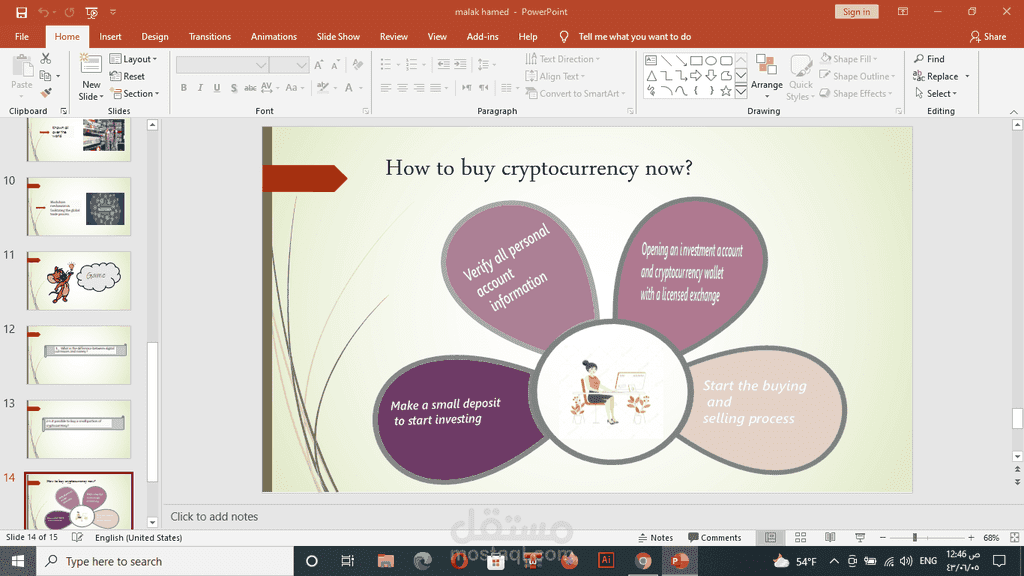
Task: Start slideshow from status bar icon
Action: click(x=860, y=537)
